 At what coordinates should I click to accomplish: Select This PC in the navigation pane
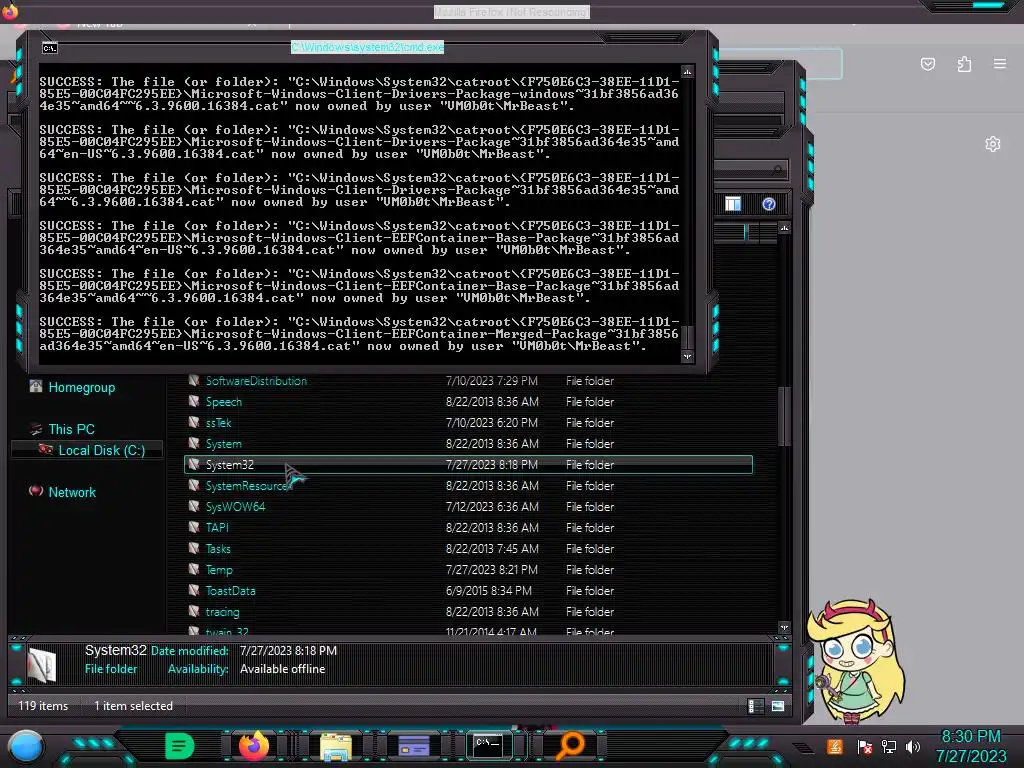pyautogui.click(x=71, y=429)
